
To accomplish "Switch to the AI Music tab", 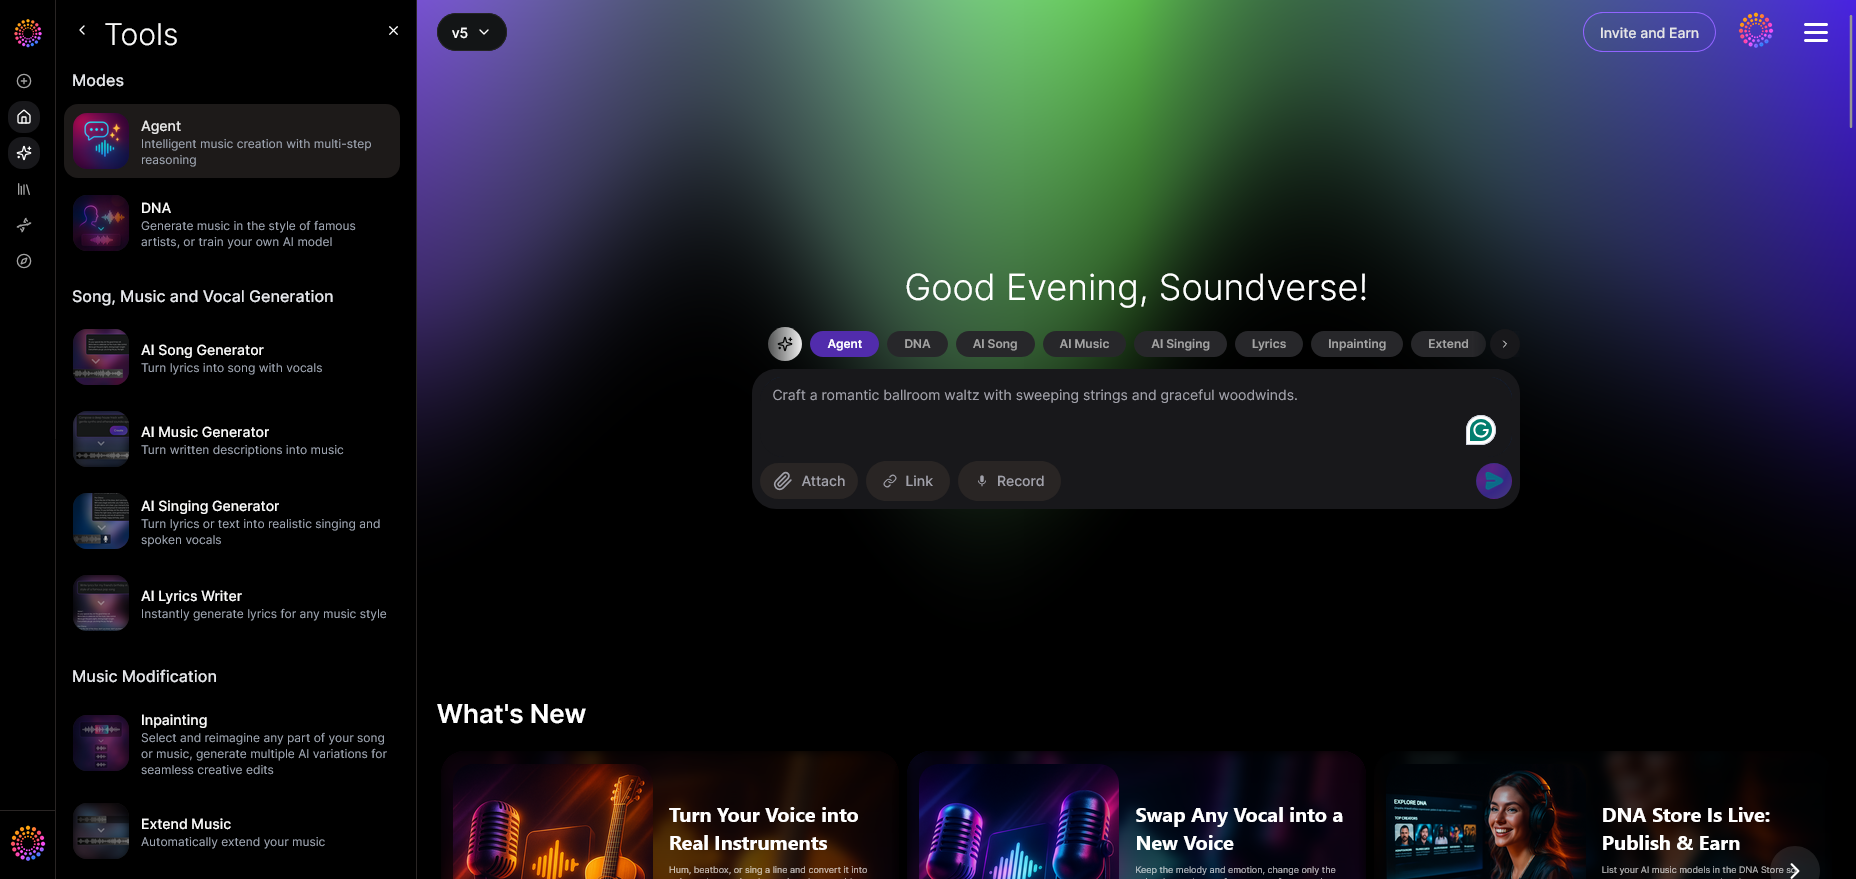I will pos(1084,344).
